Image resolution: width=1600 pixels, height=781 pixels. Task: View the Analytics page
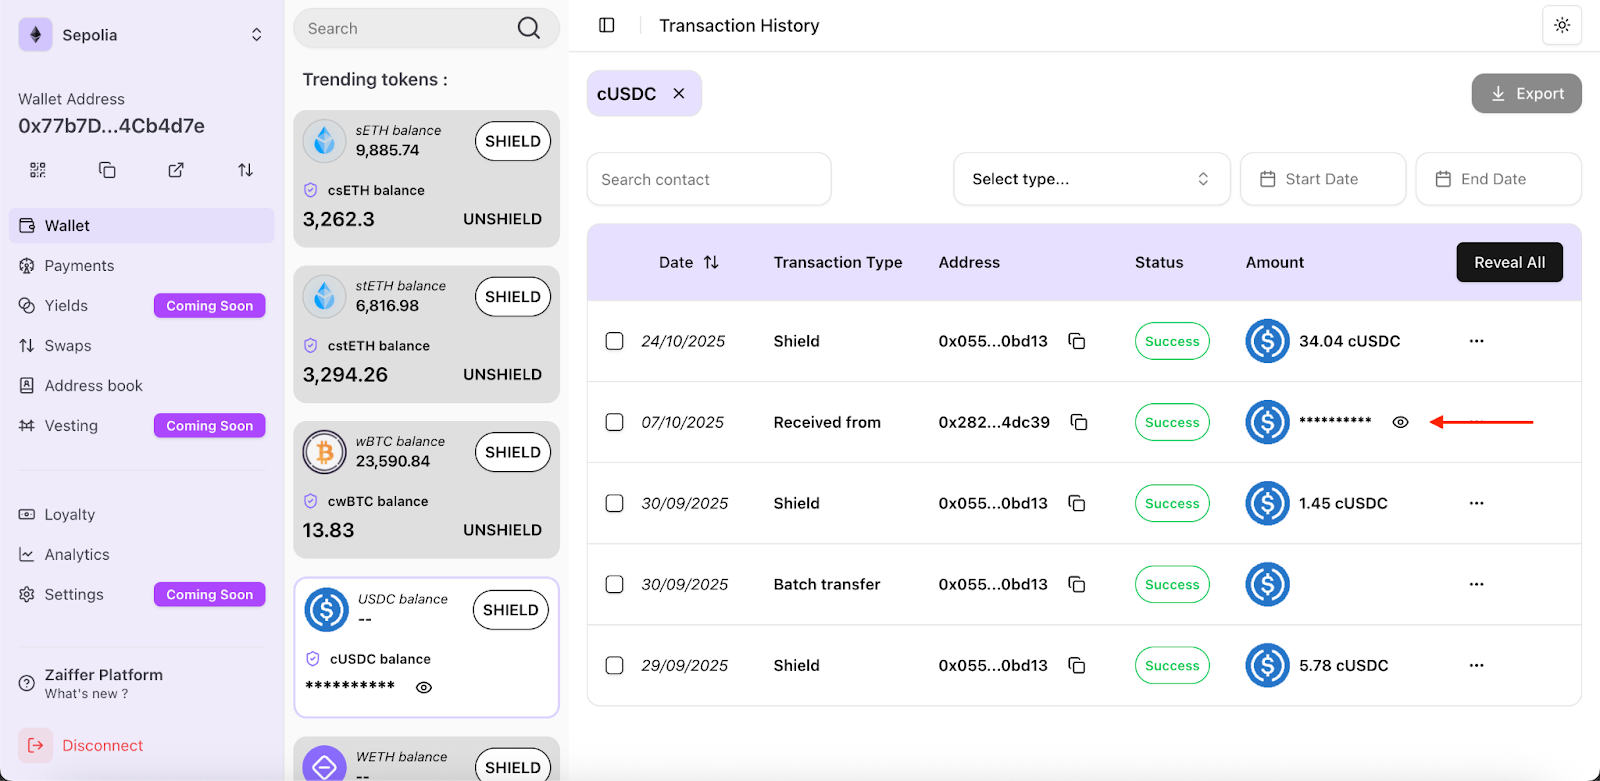141,555
